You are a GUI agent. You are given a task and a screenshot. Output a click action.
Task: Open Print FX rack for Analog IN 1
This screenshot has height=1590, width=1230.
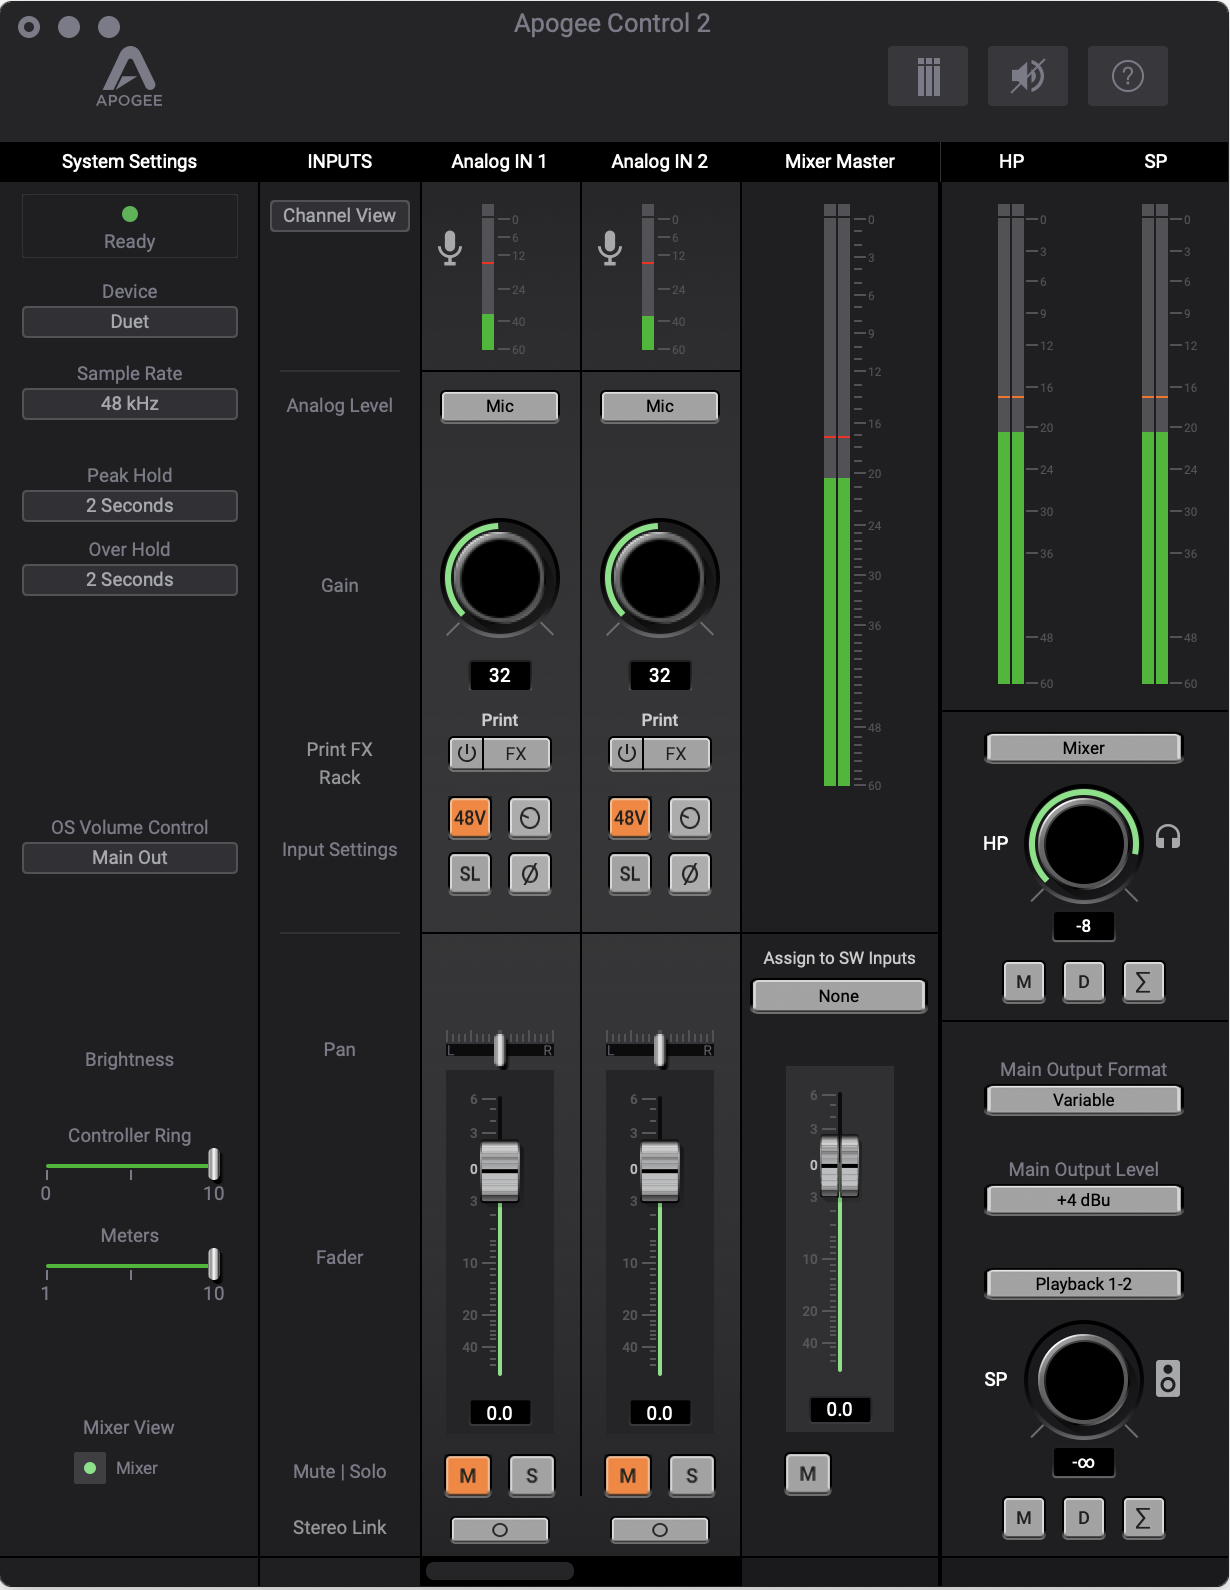point(516,754)
